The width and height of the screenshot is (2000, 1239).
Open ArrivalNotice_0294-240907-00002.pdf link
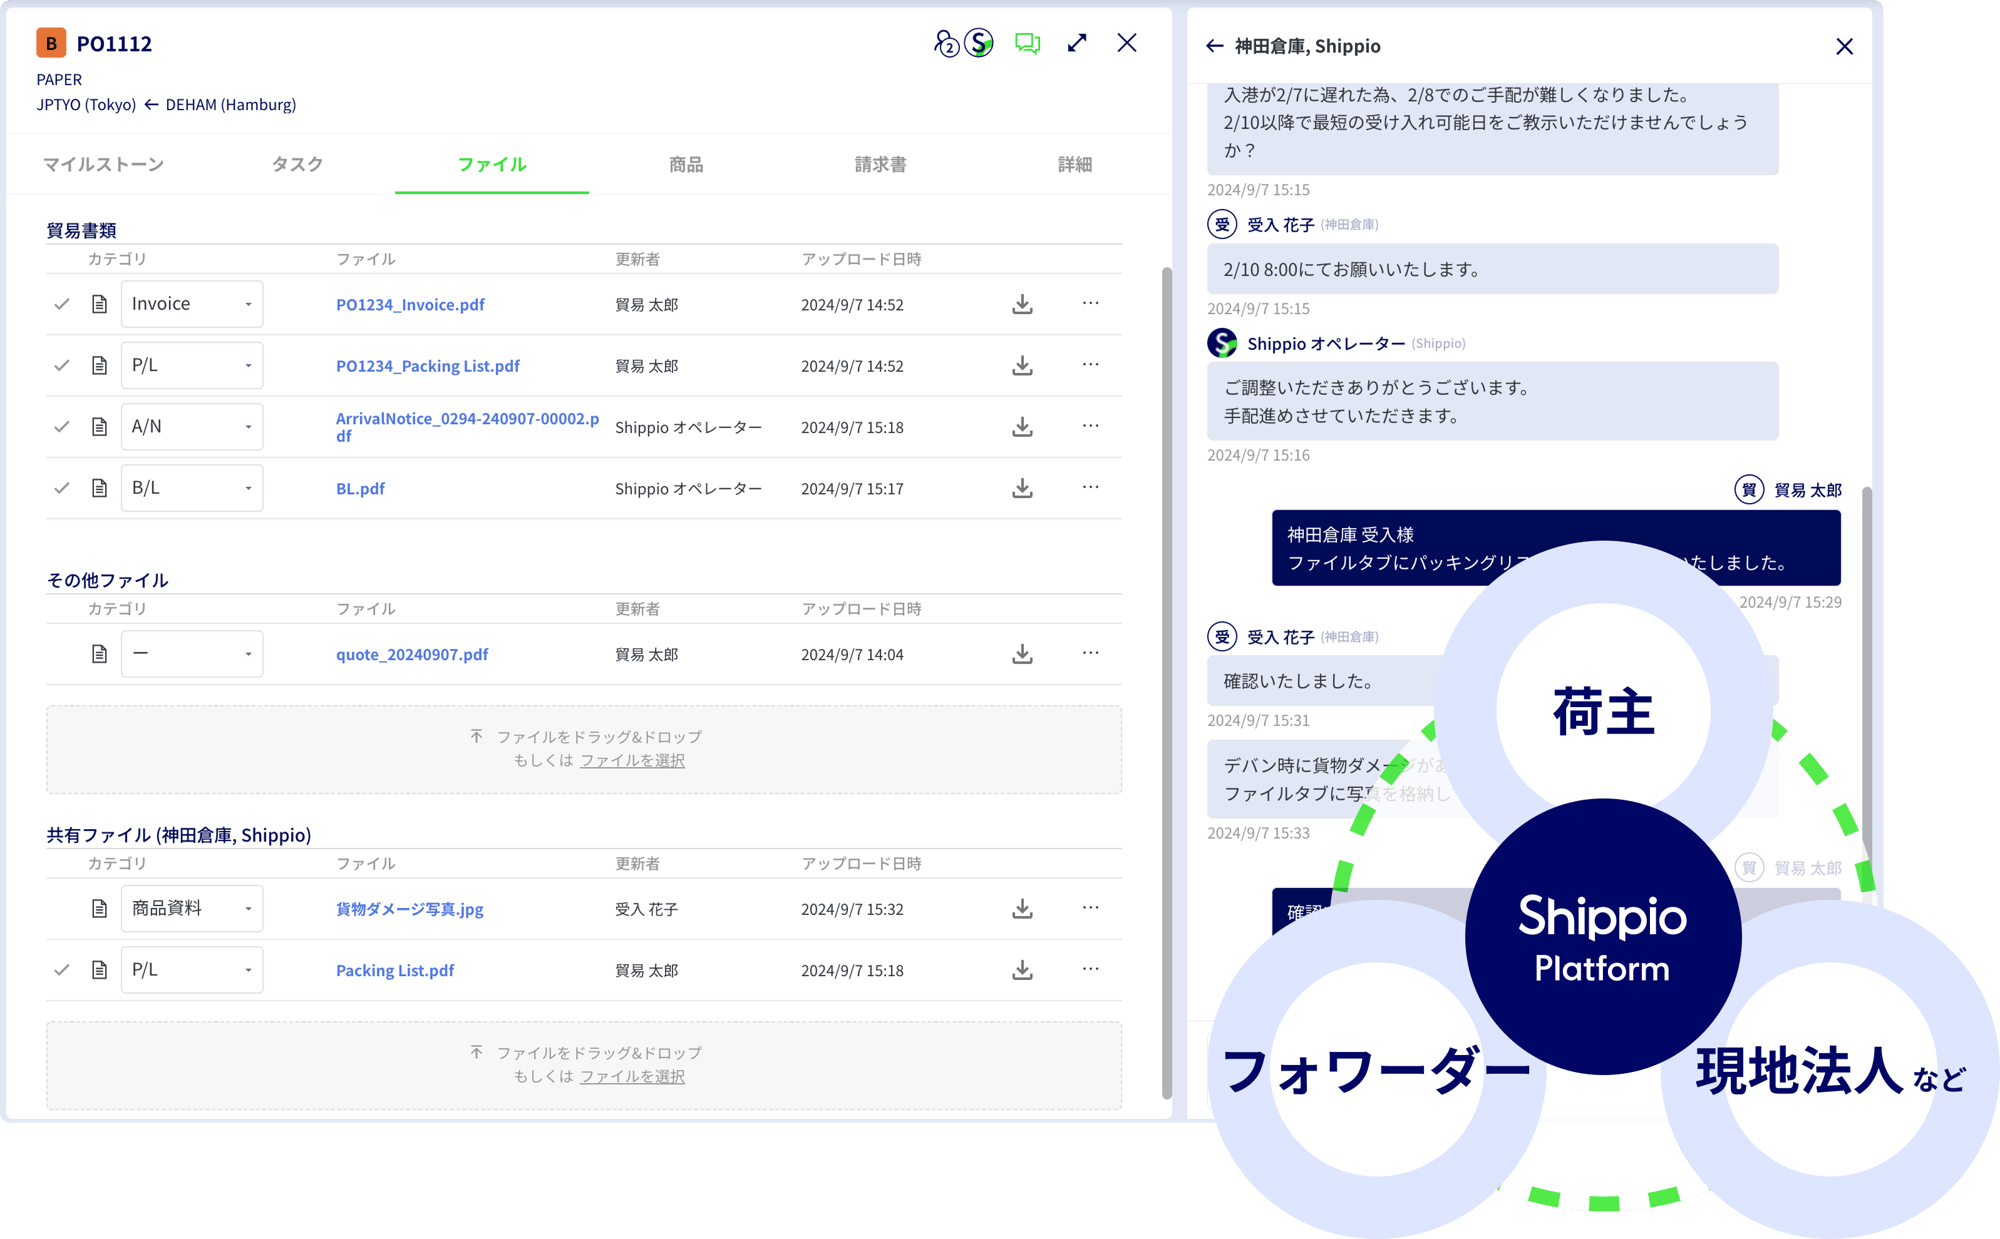pyautogui.click(x=467, y=427)
